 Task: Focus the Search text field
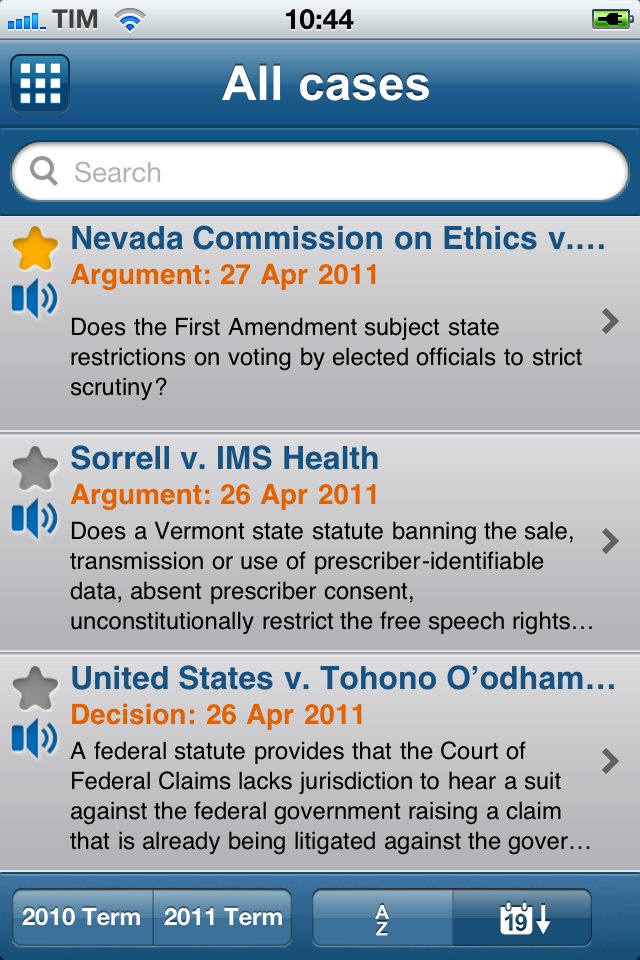coord(320,171)
